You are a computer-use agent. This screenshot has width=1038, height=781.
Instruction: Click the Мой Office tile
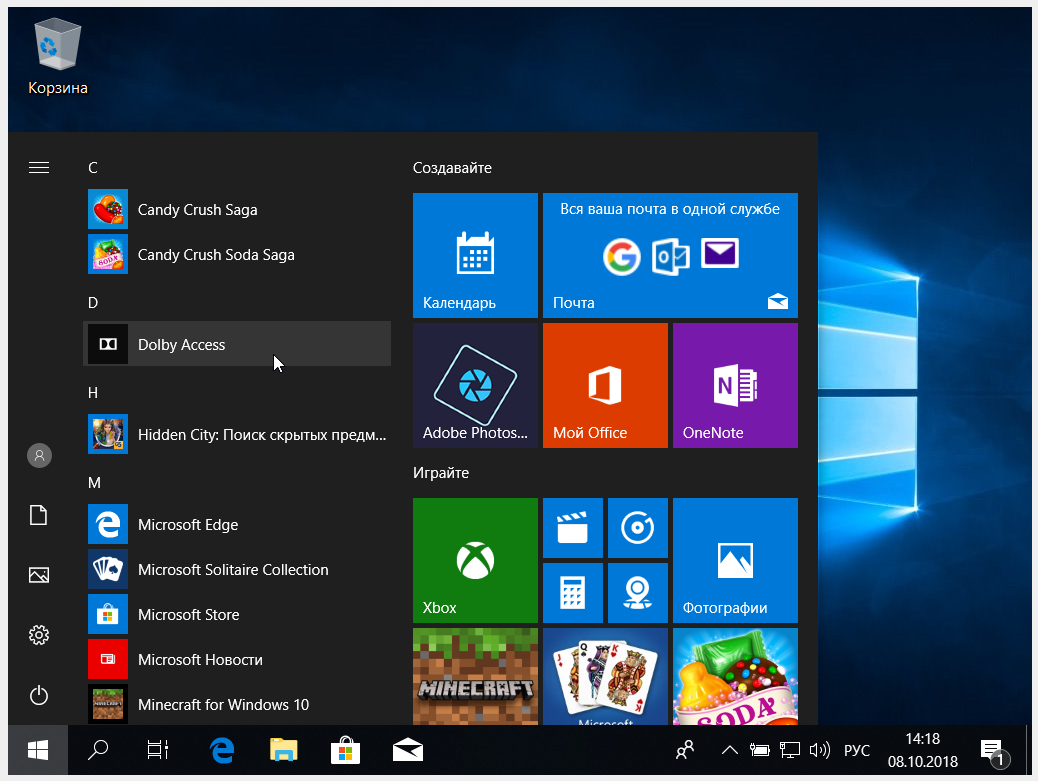605,385
